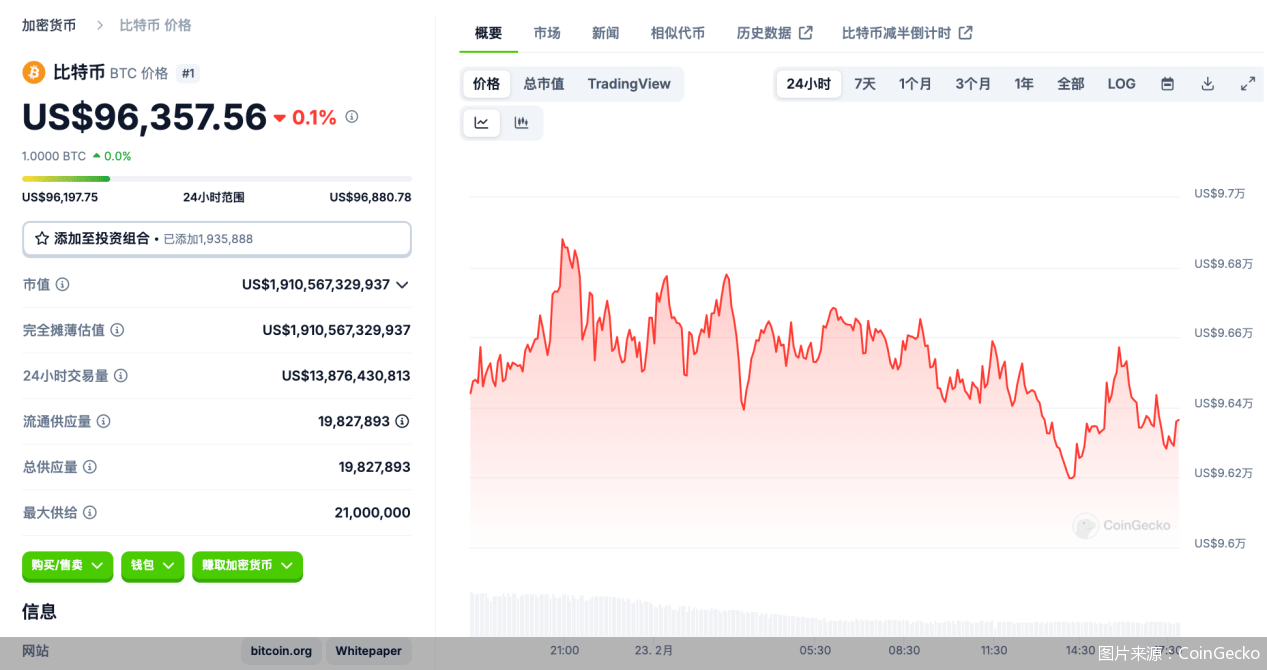Screen dimensions: 1267x670
Task: Switch price display to 总市值
Action: 543,84
